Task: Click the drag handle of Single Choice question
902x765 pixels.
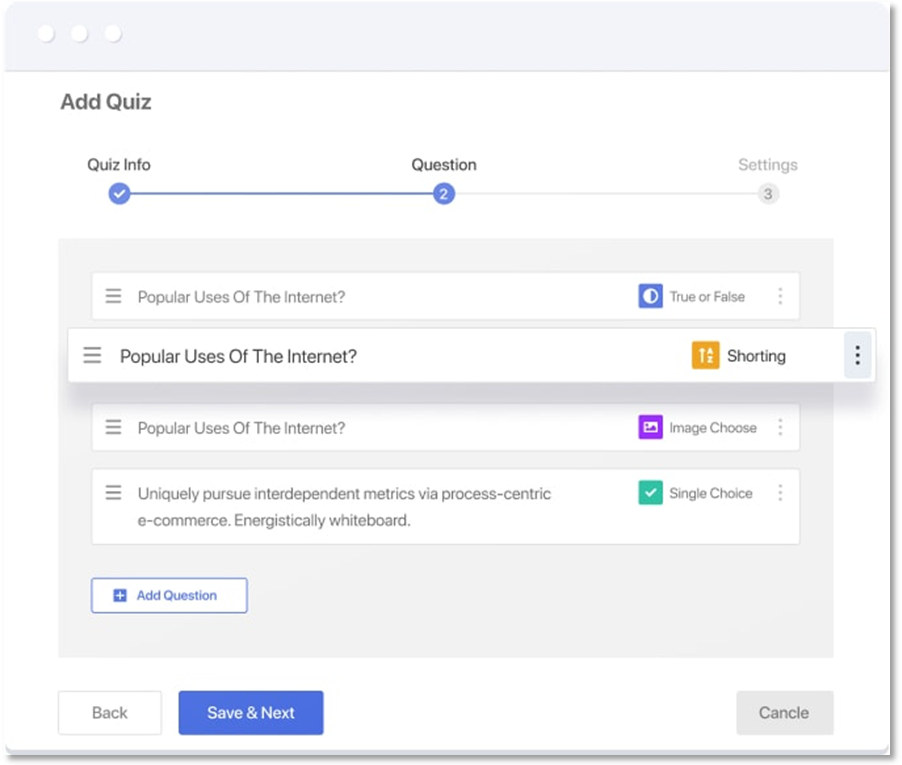Action: [113, 492]
